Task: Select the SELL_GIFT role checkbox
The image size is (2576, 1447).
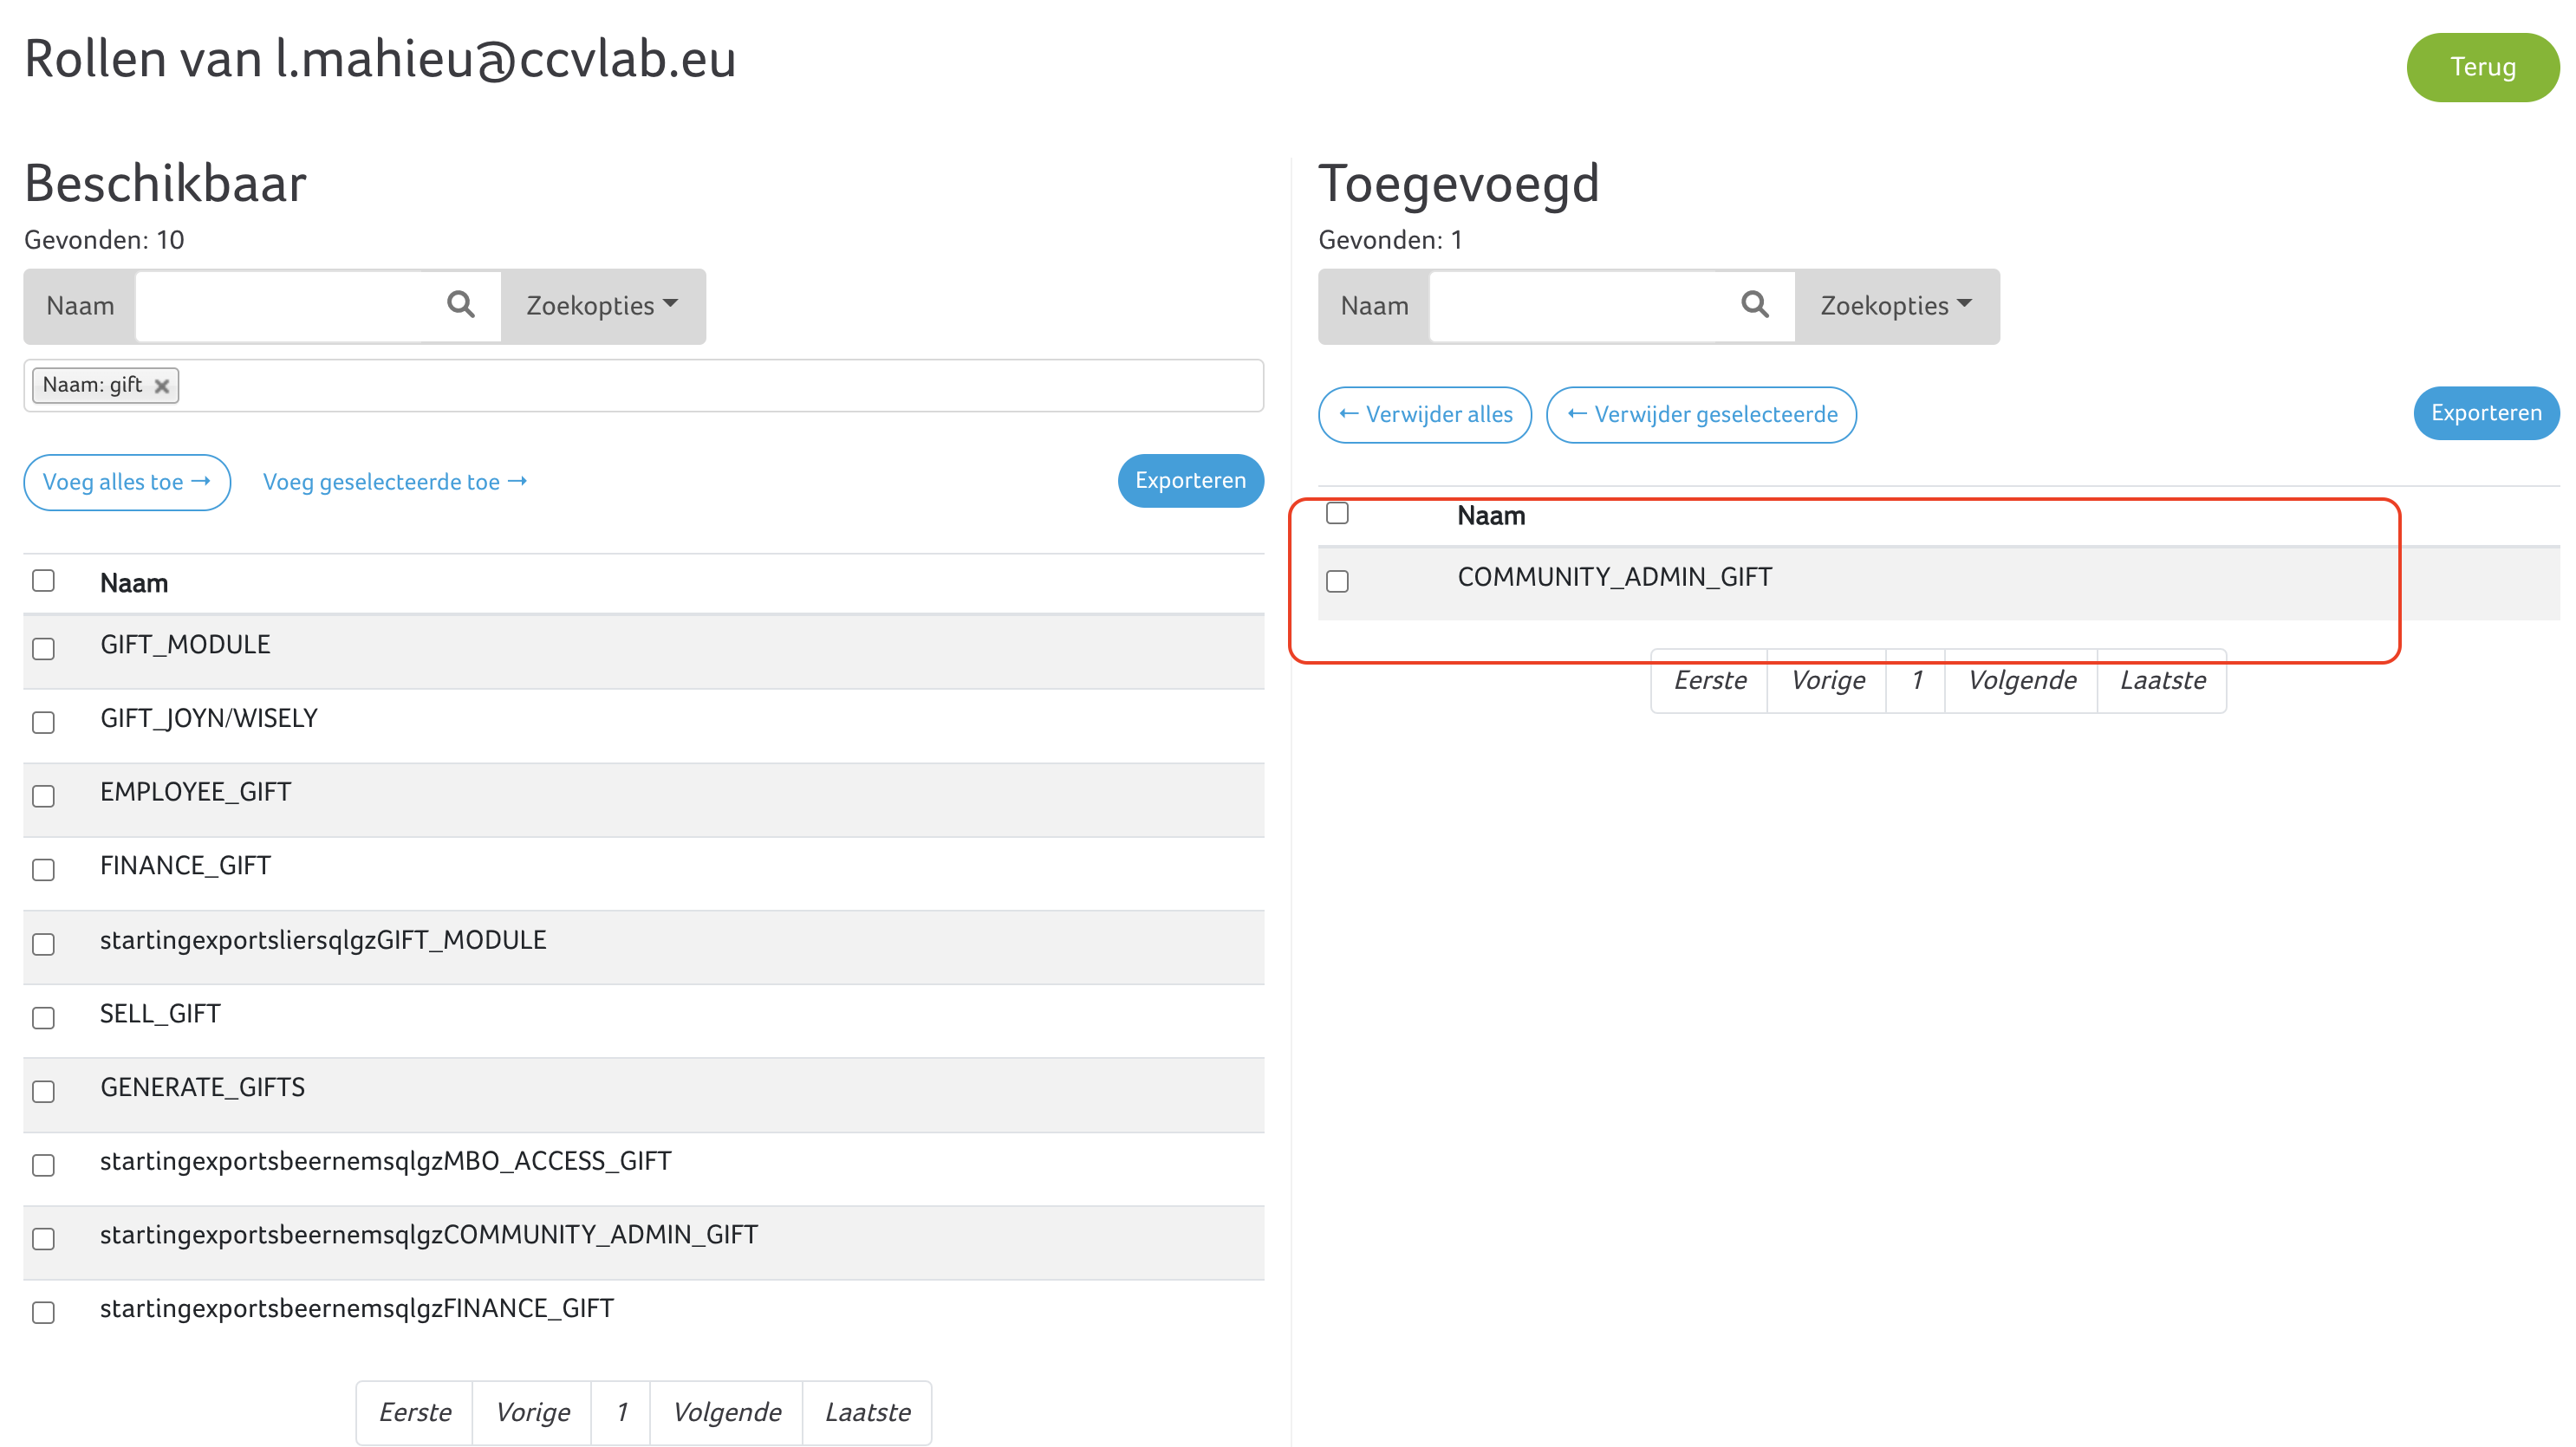Action: tap(43, 1018)
